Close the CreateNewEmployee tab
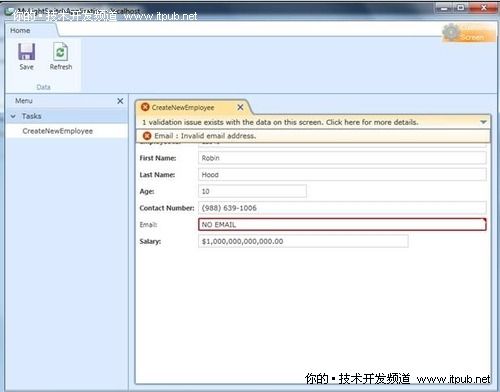The height and width of the screenshot is (392, 500). pyautogui.click(x=240, y=107)
